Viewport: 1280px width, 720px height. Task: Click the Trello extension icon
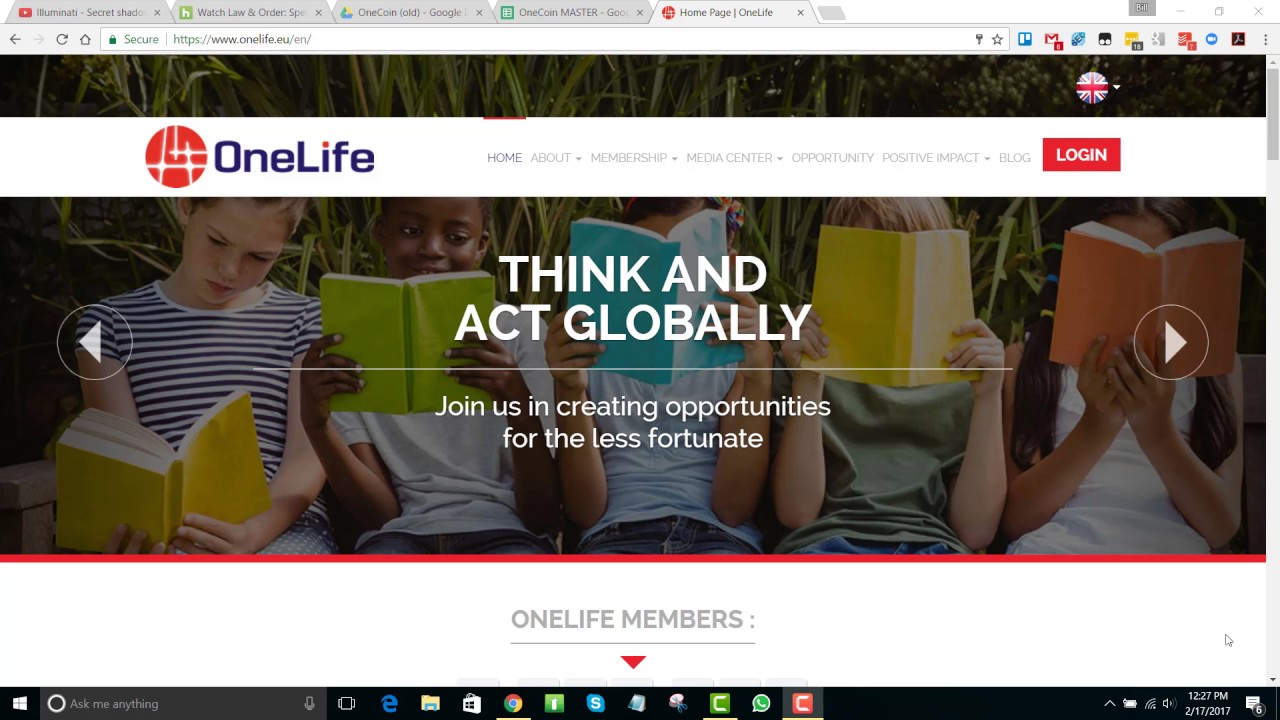[1025, 39]
